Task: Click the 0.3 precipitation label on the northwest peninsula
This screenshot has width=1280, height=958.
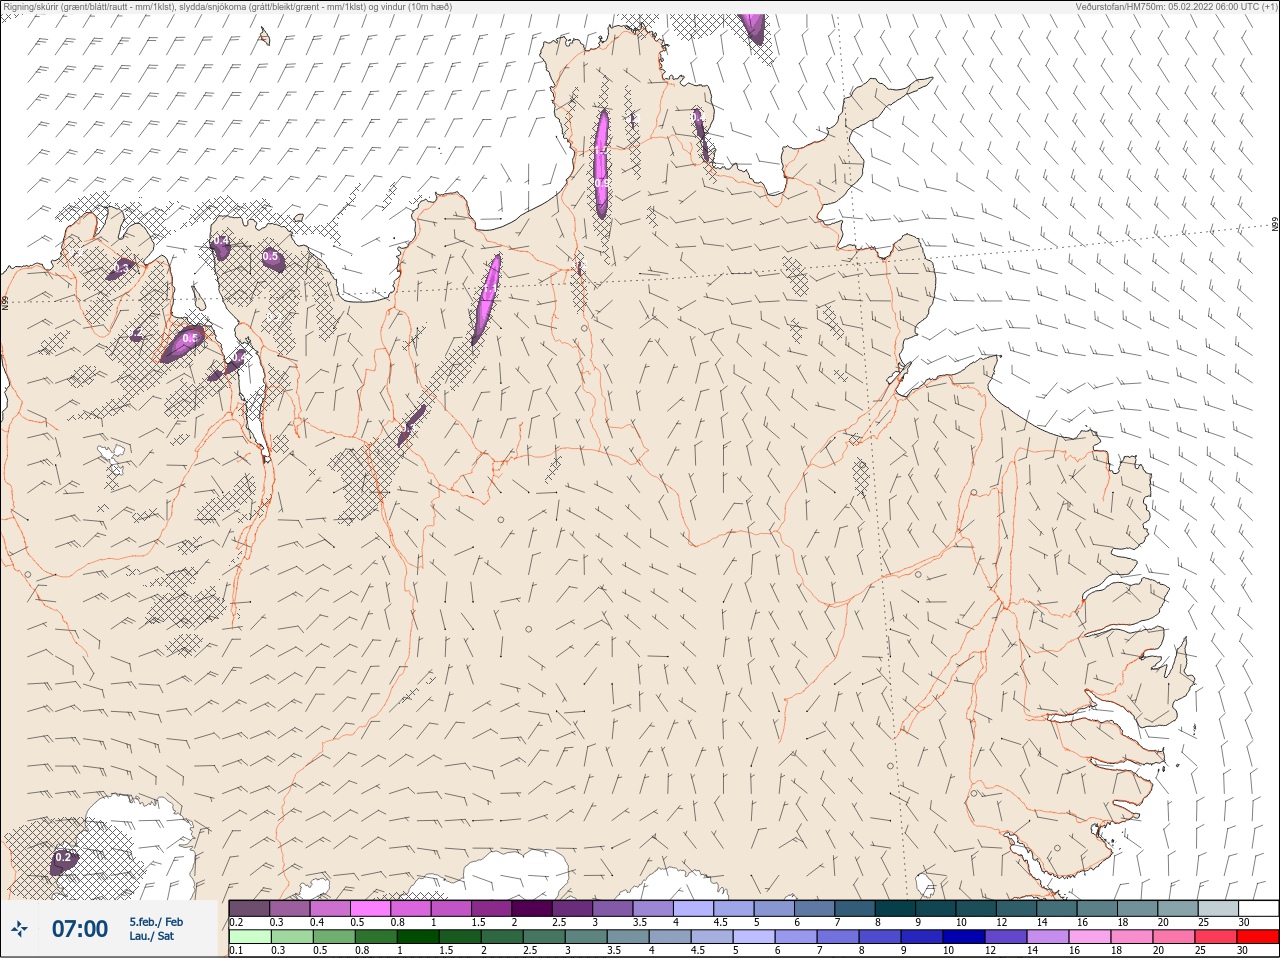Action: coord(120,268)
